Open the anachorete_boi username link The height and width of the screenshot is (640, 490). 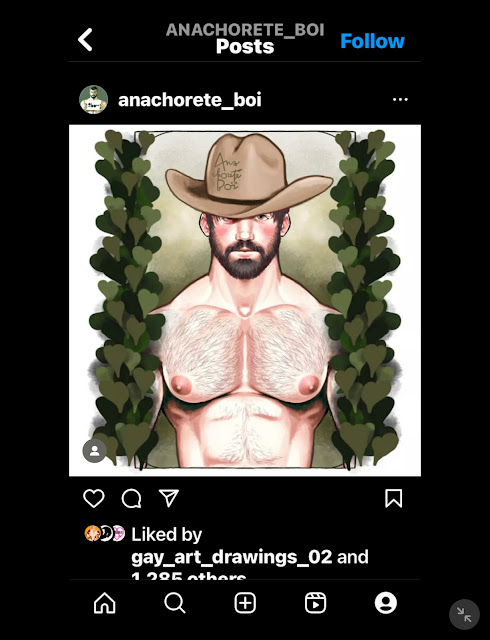189,100
